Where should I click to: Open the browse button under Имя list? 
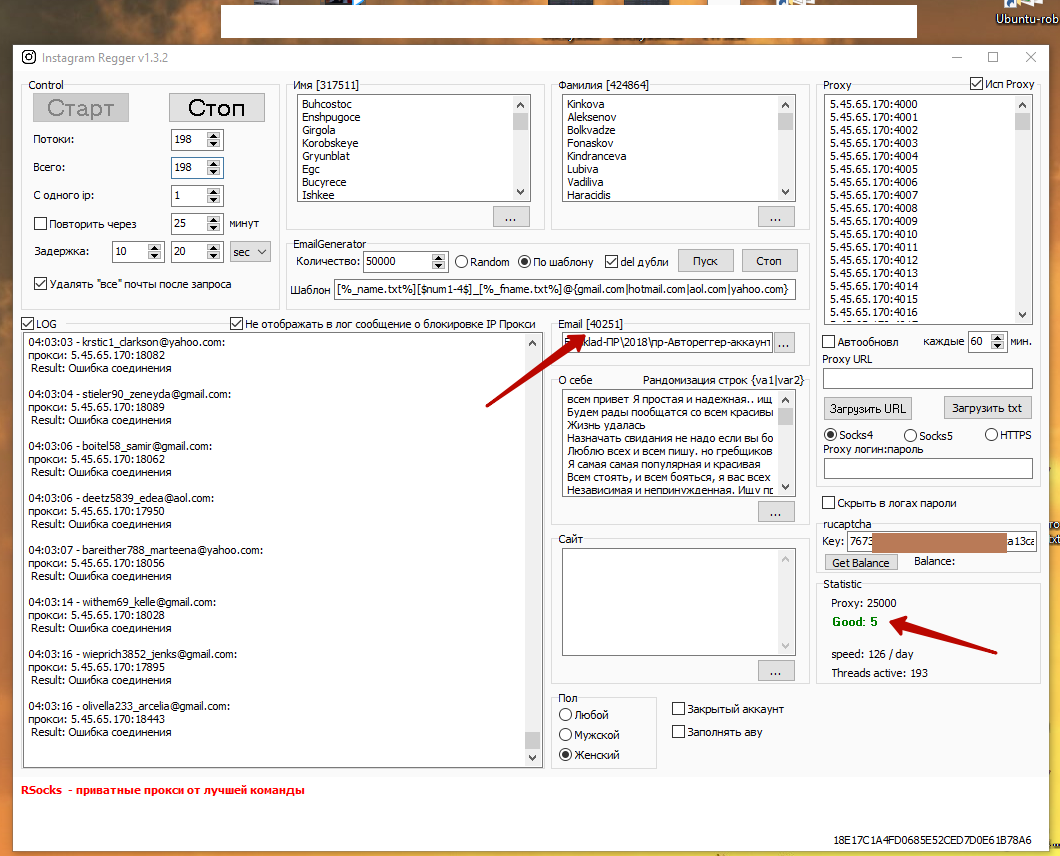click(510, 216)
